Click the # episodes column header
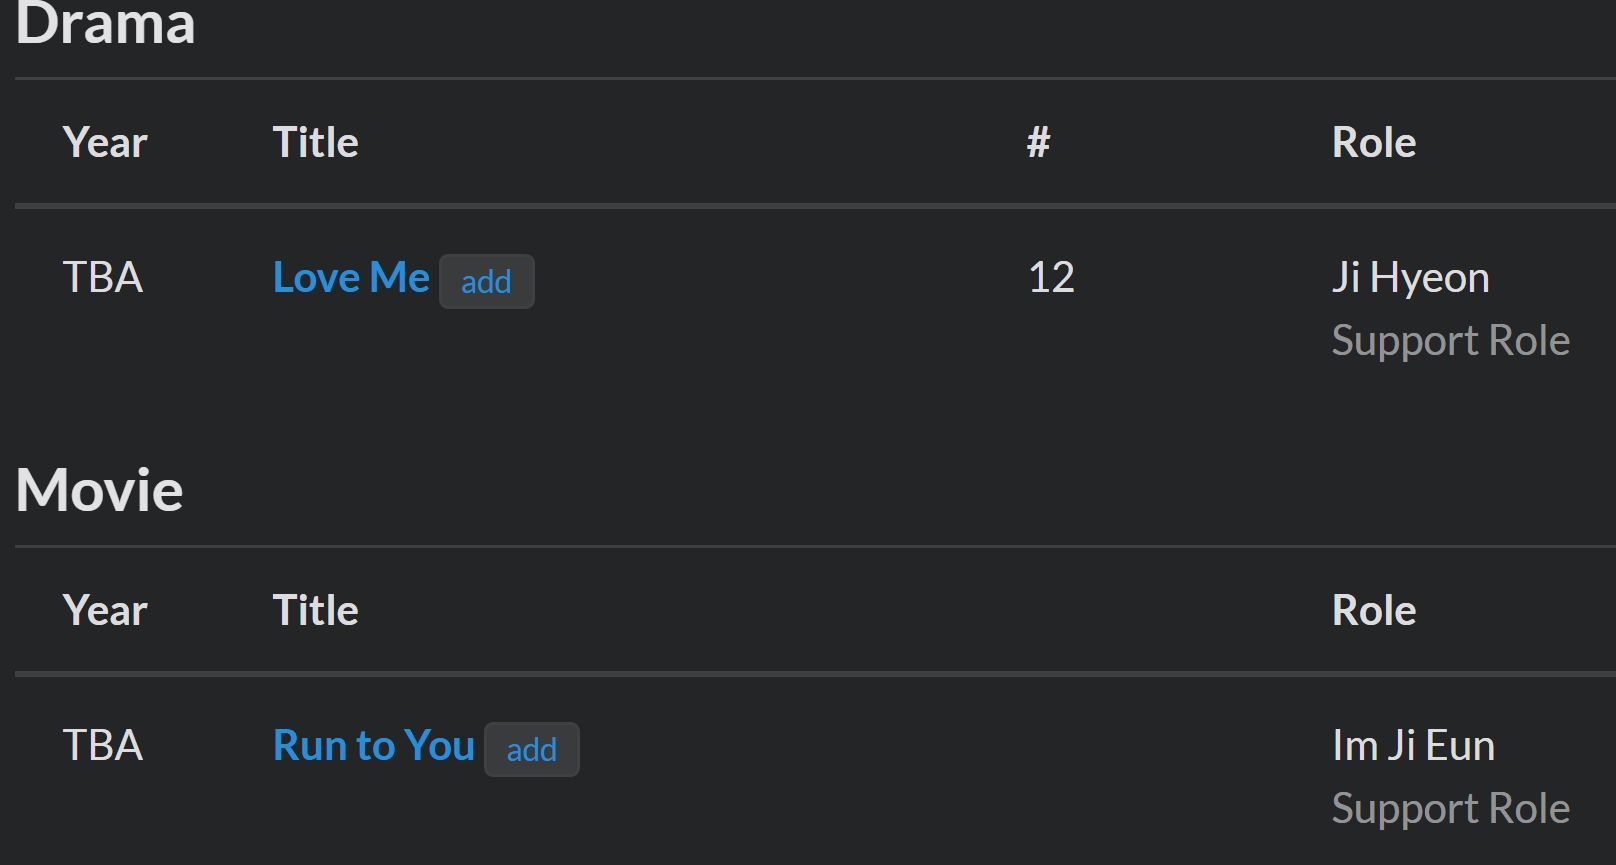Screen dimensions: 1616x865 coord(1039,142)
